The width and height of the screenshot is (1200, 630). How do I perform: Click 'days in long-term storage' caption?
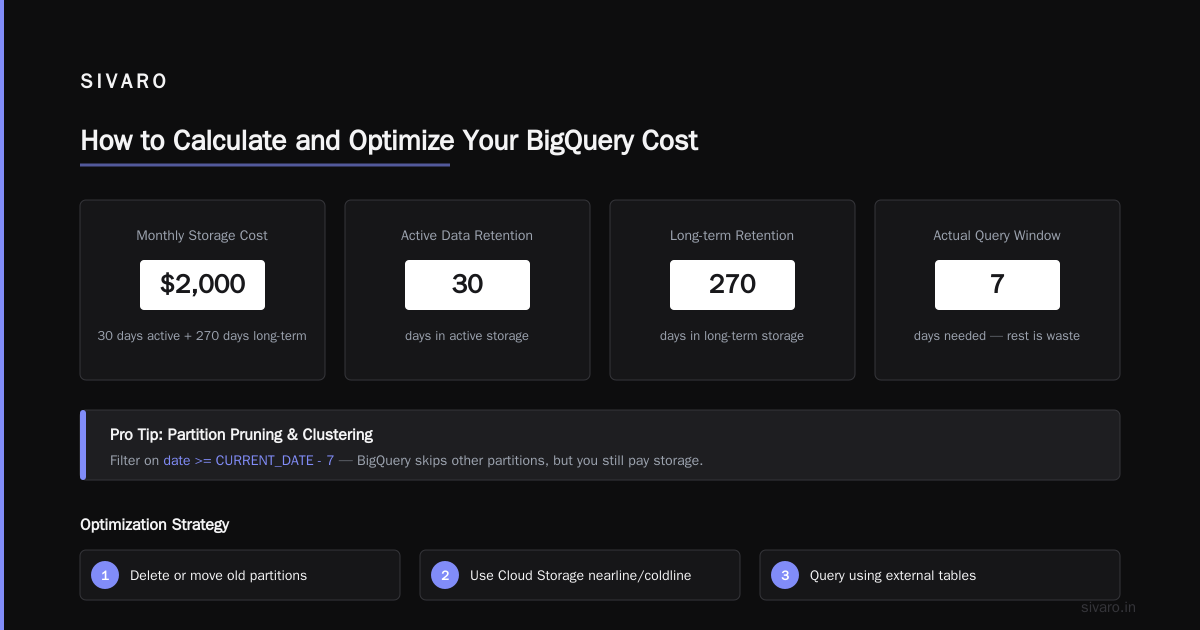click(732, 336)
